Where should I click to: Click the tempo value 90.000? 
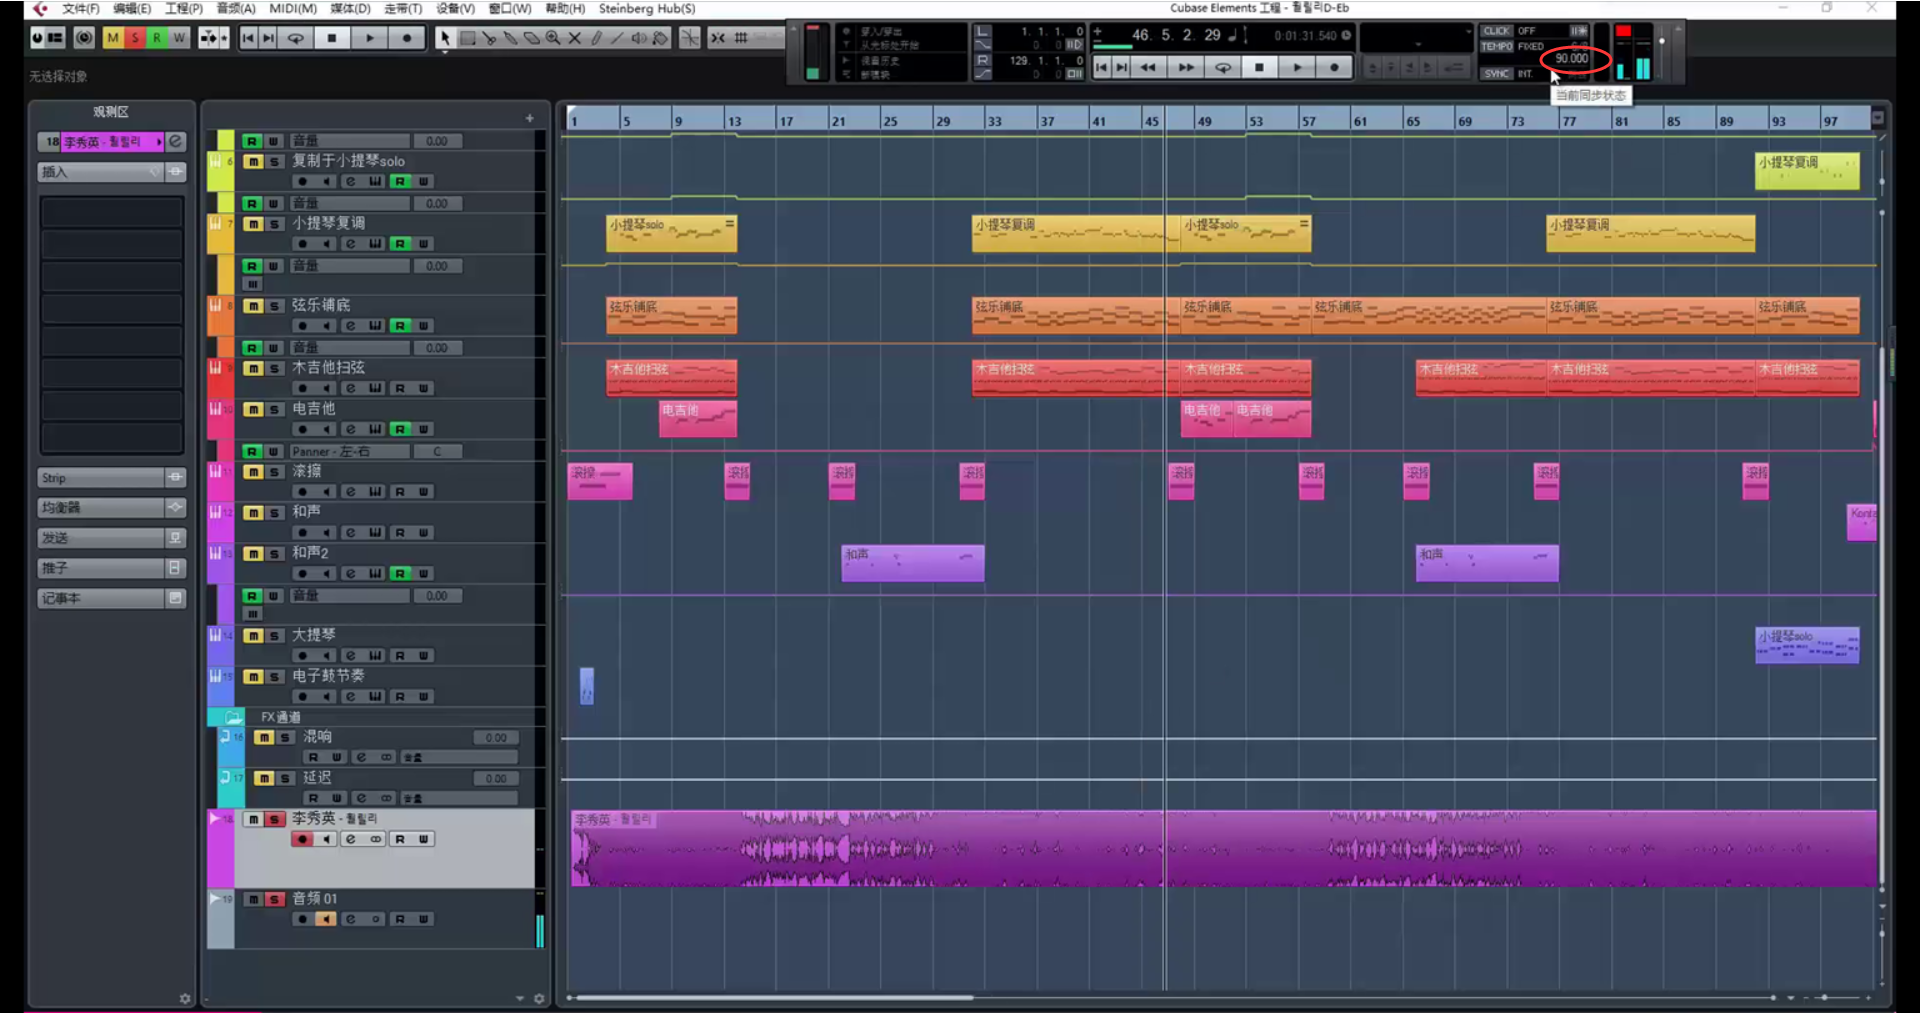pos(1571,59)
